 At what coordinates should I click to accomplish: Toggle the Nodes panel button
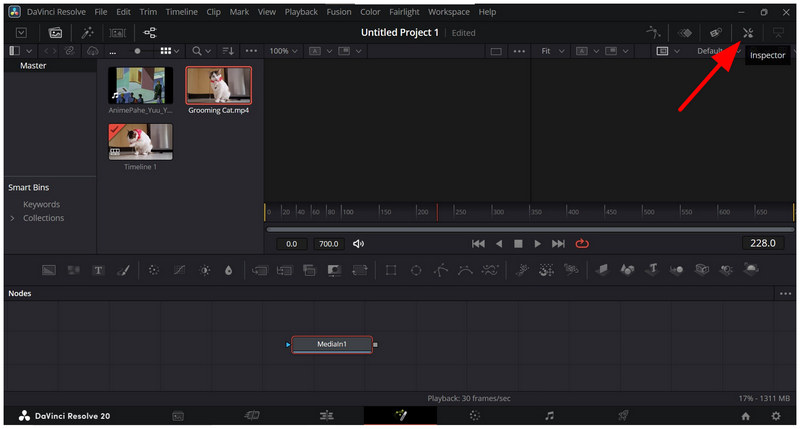pos(149,33)
